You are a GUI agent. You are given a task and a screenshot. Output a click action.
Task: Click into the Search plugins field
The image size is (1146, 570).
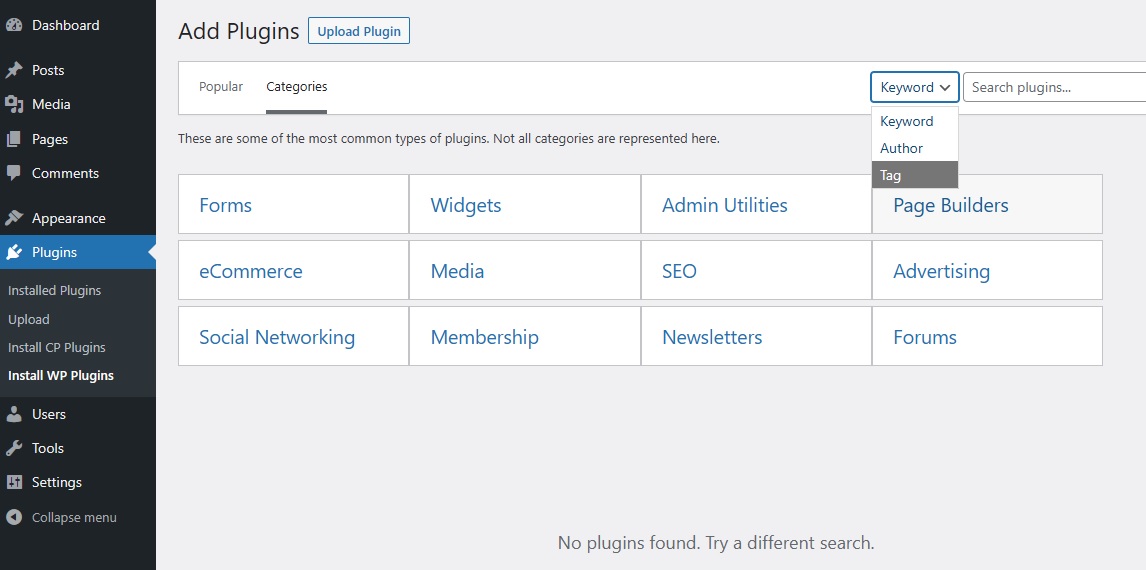coord(1055,87)
